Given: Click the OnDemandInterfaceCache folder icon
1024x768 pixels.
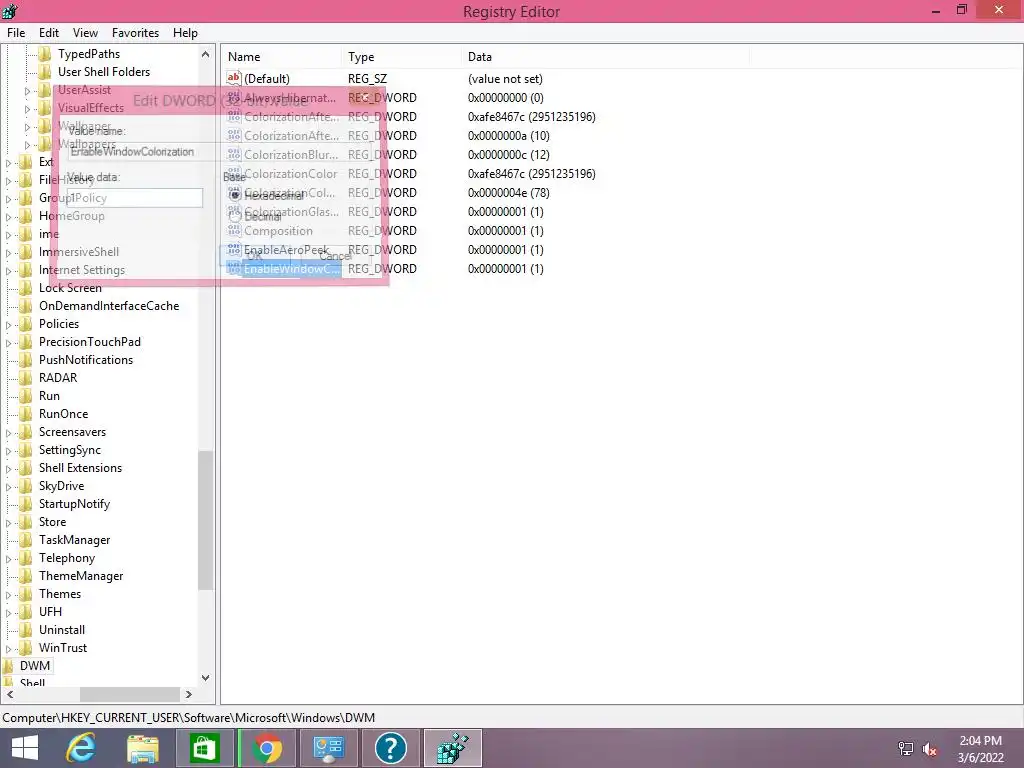Looking at the screenshot, I should [25, 306].
